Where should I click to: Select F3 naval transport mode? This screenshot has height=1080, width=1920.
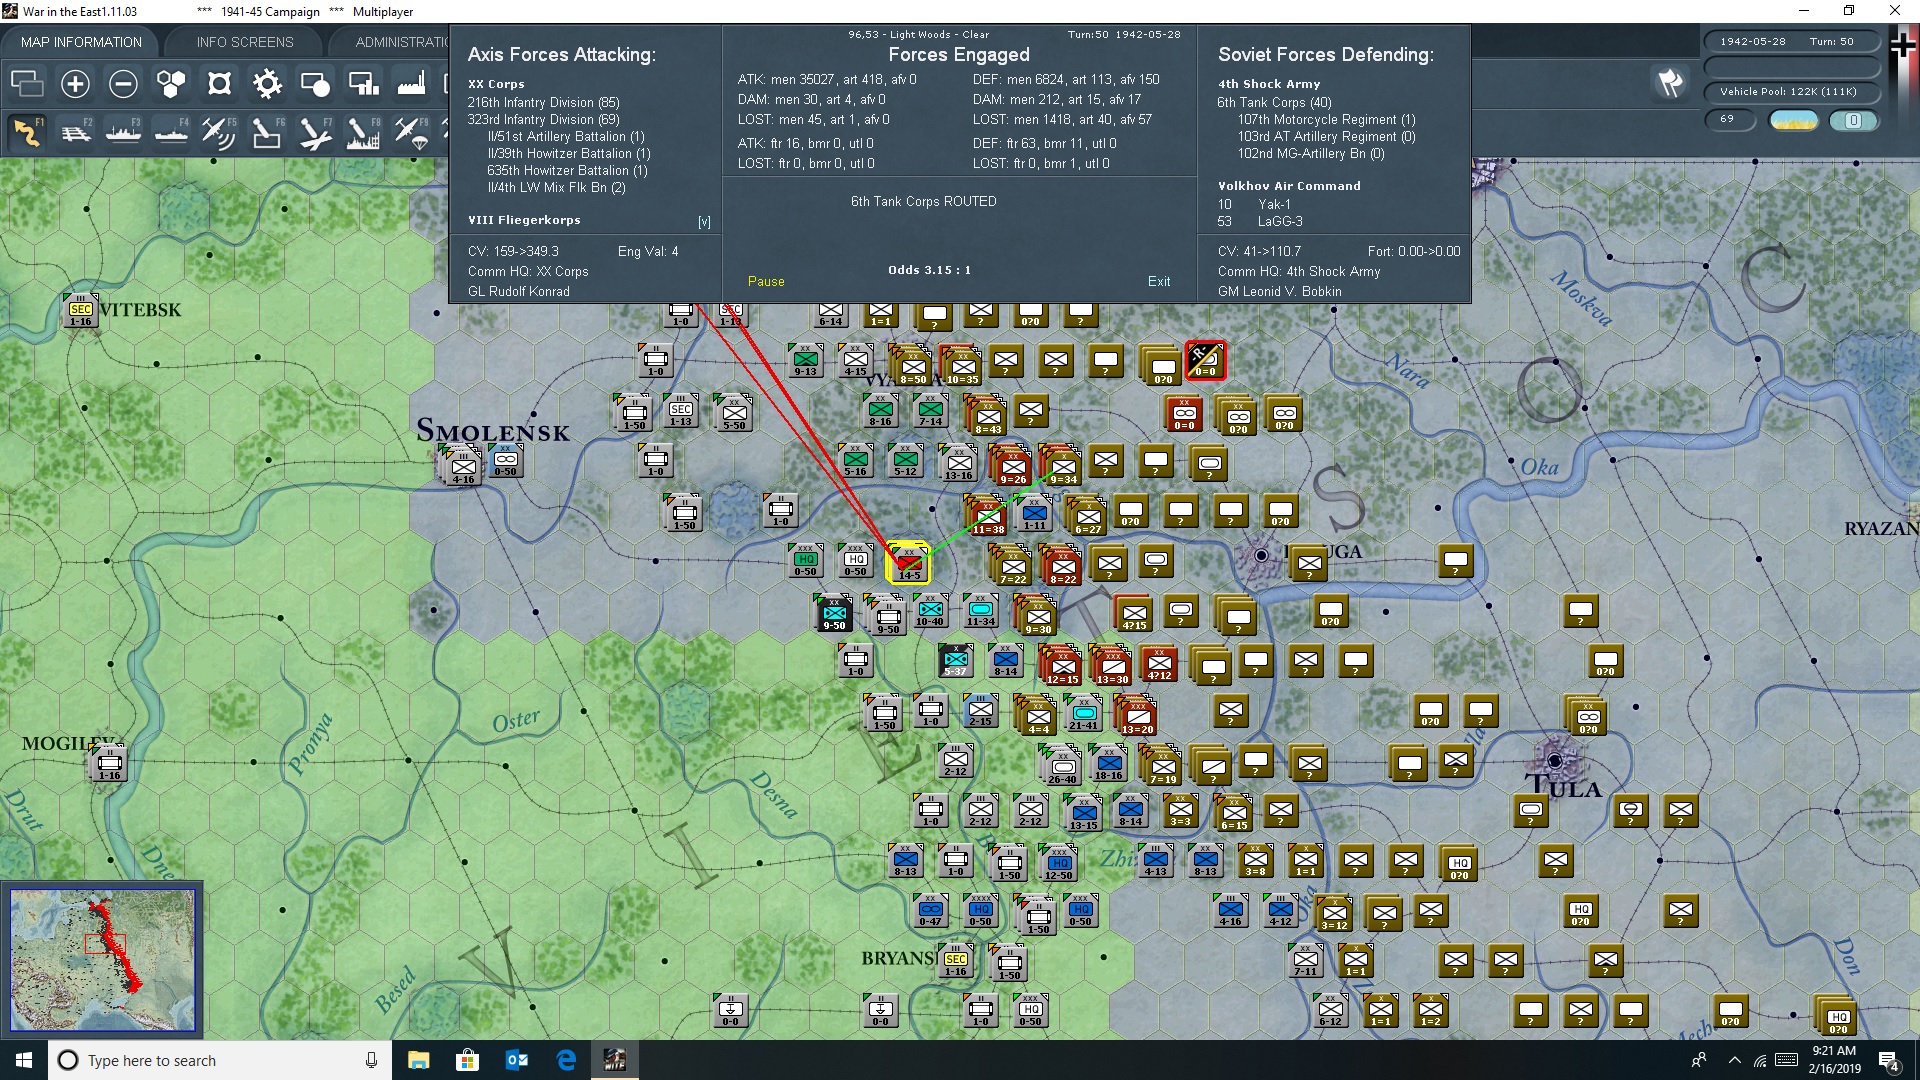pyautogui.click(x=123, y=132)
